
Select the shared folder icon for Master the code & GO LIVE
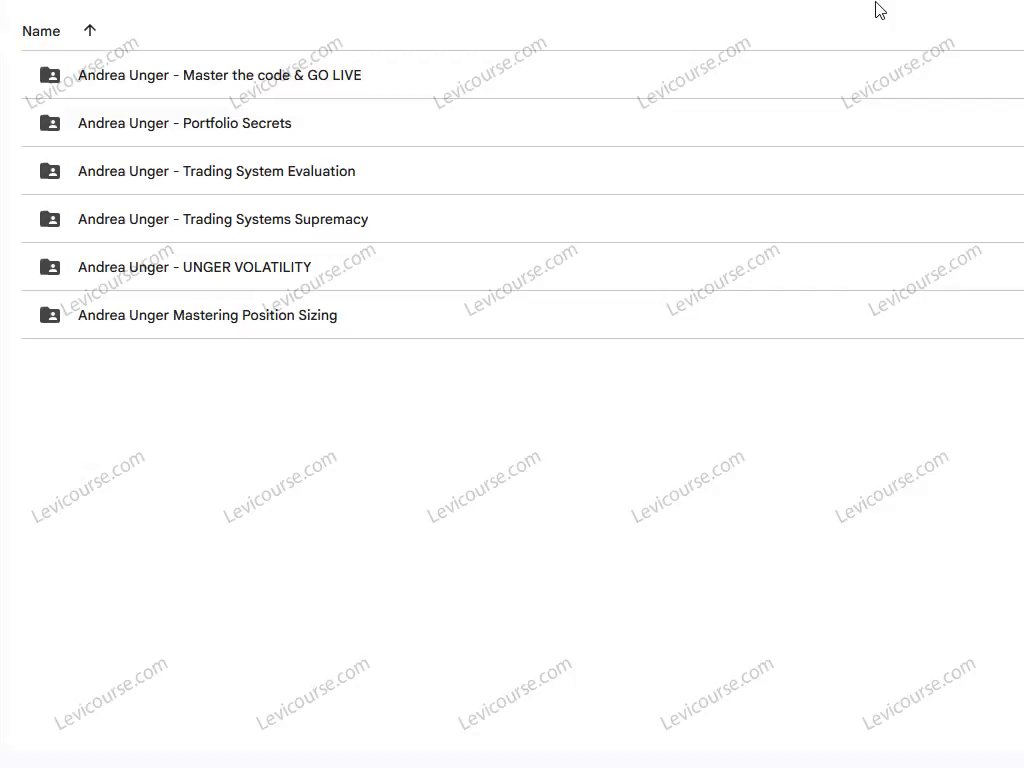[x=50, y=75]
